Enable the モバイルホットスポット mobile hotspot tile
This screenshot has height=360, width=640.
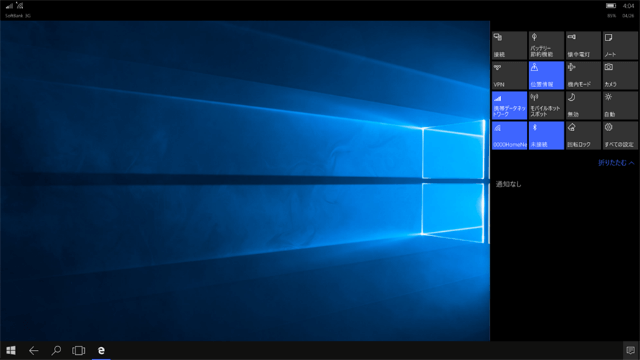coord(546,105)
